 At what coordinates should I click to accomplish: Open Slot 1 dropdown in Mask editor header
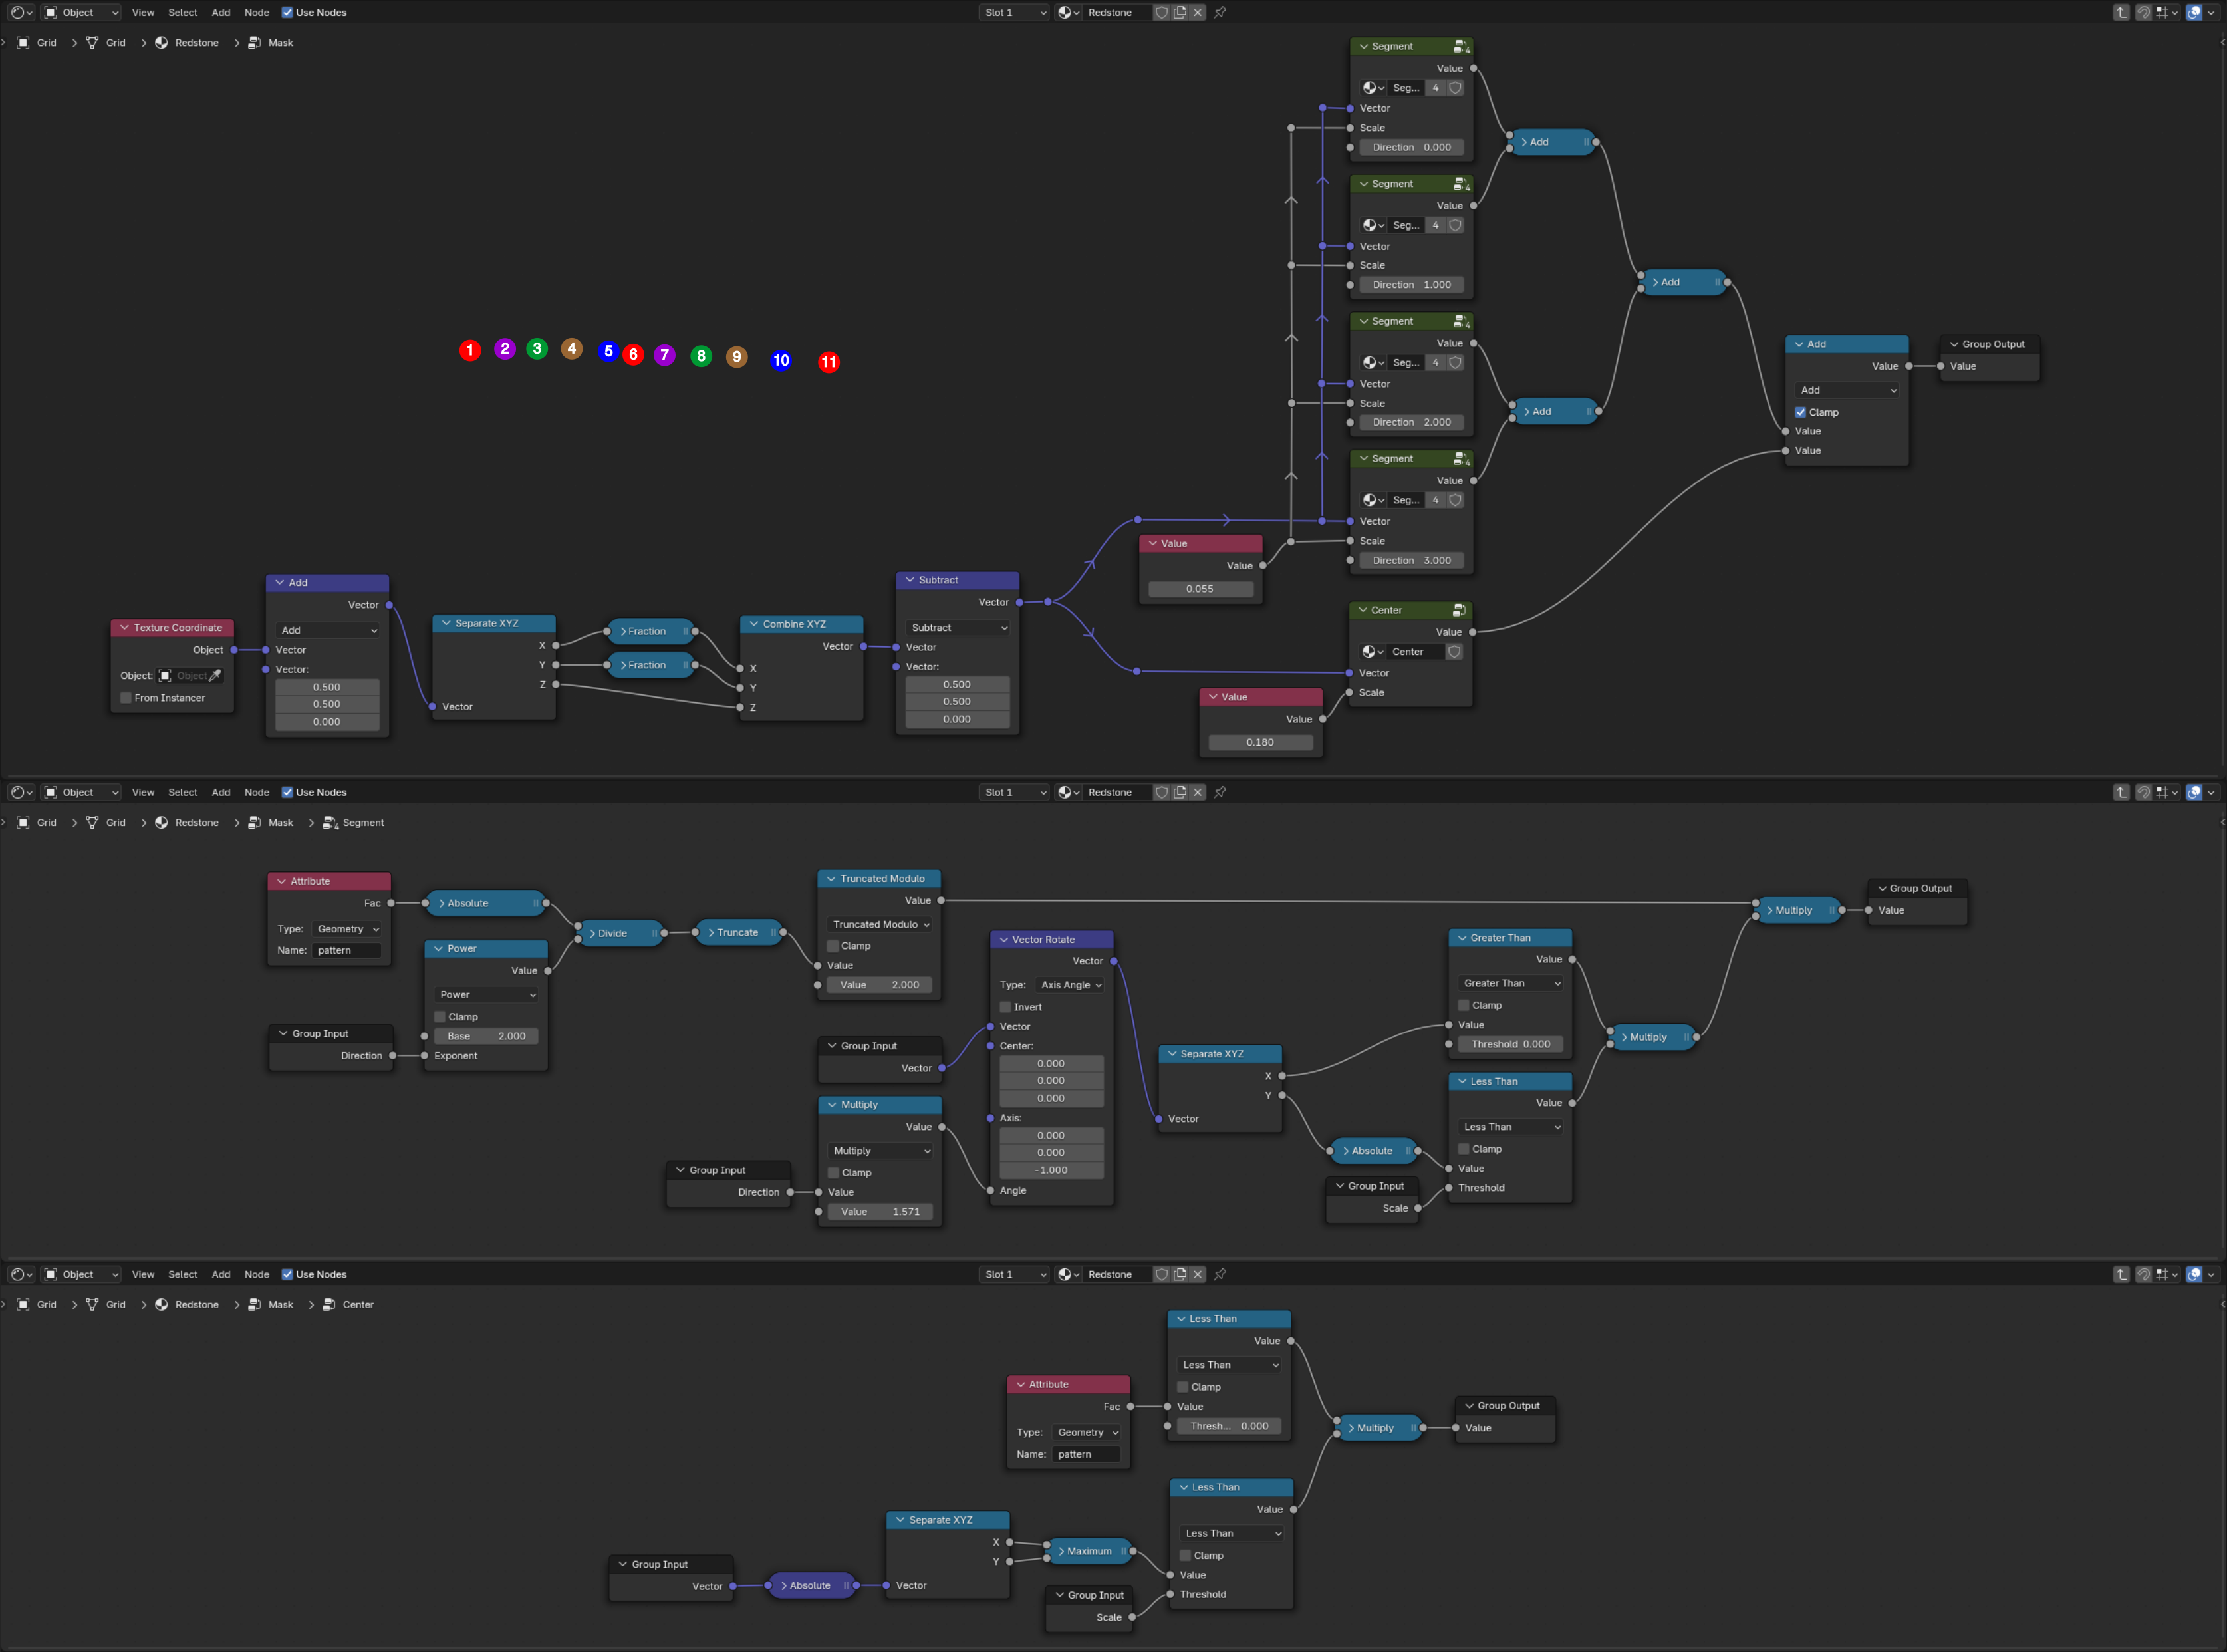pyautogui.click(x=1014, y=12)
